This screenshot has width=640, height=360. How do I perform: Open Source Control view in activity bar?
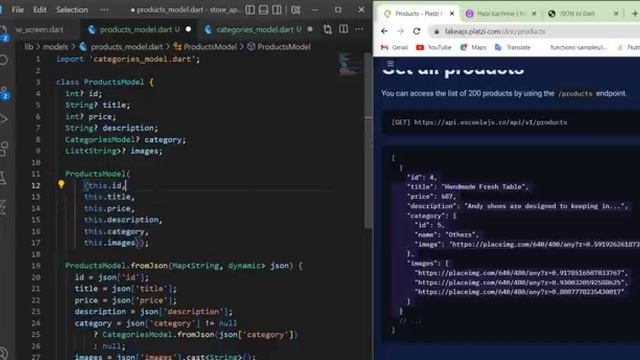(4, 92)
